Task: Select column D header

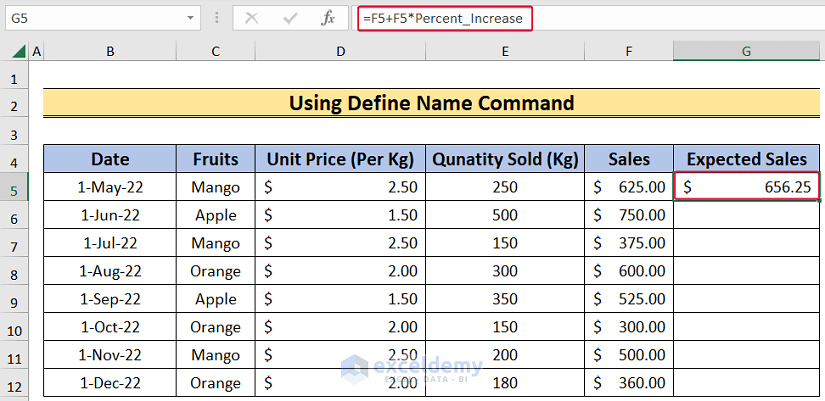Action: click(x=340, y=51)
